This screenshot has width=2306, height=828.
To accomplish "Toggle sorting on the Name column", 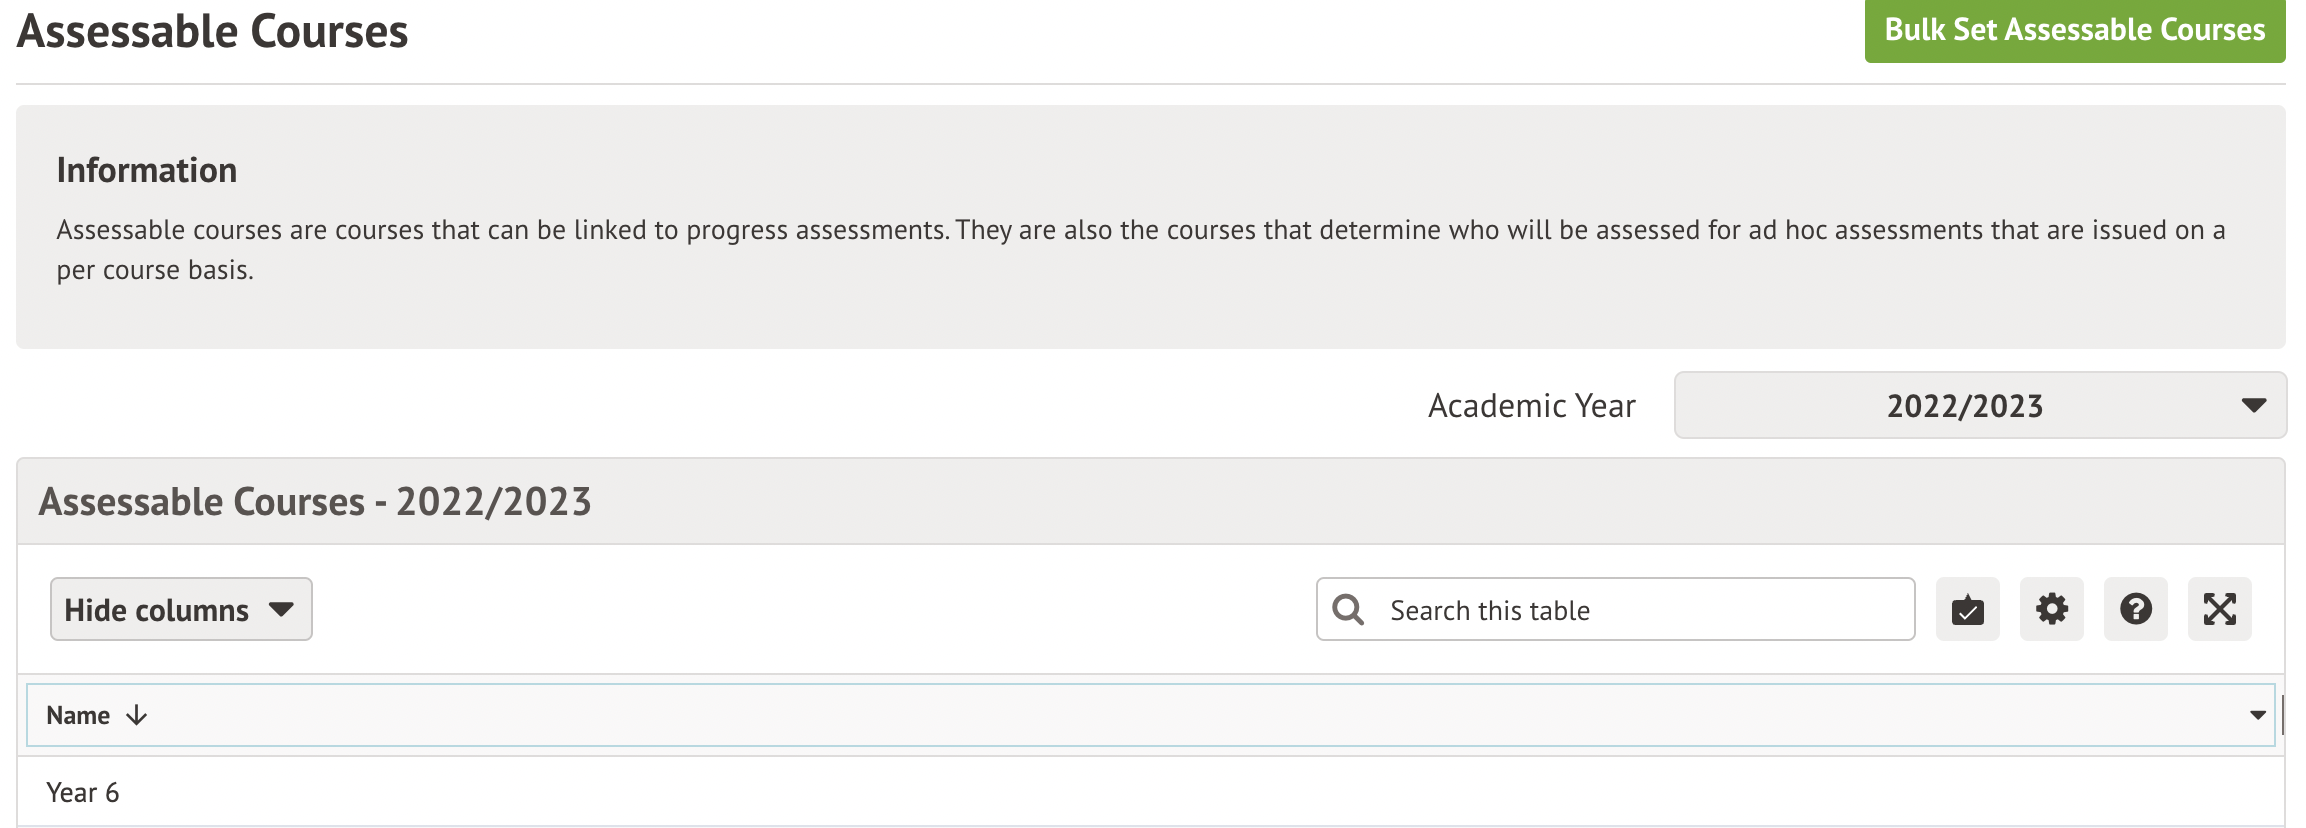I will [79, 715].
